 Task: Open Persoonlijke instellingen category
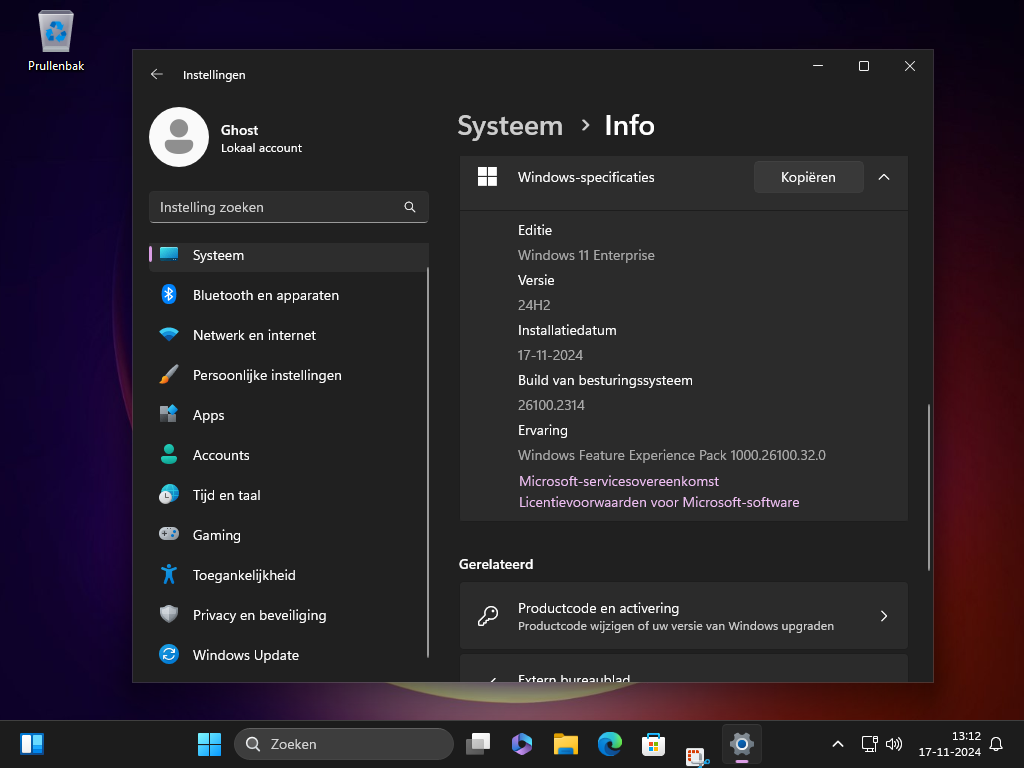(x=289, y=375)
